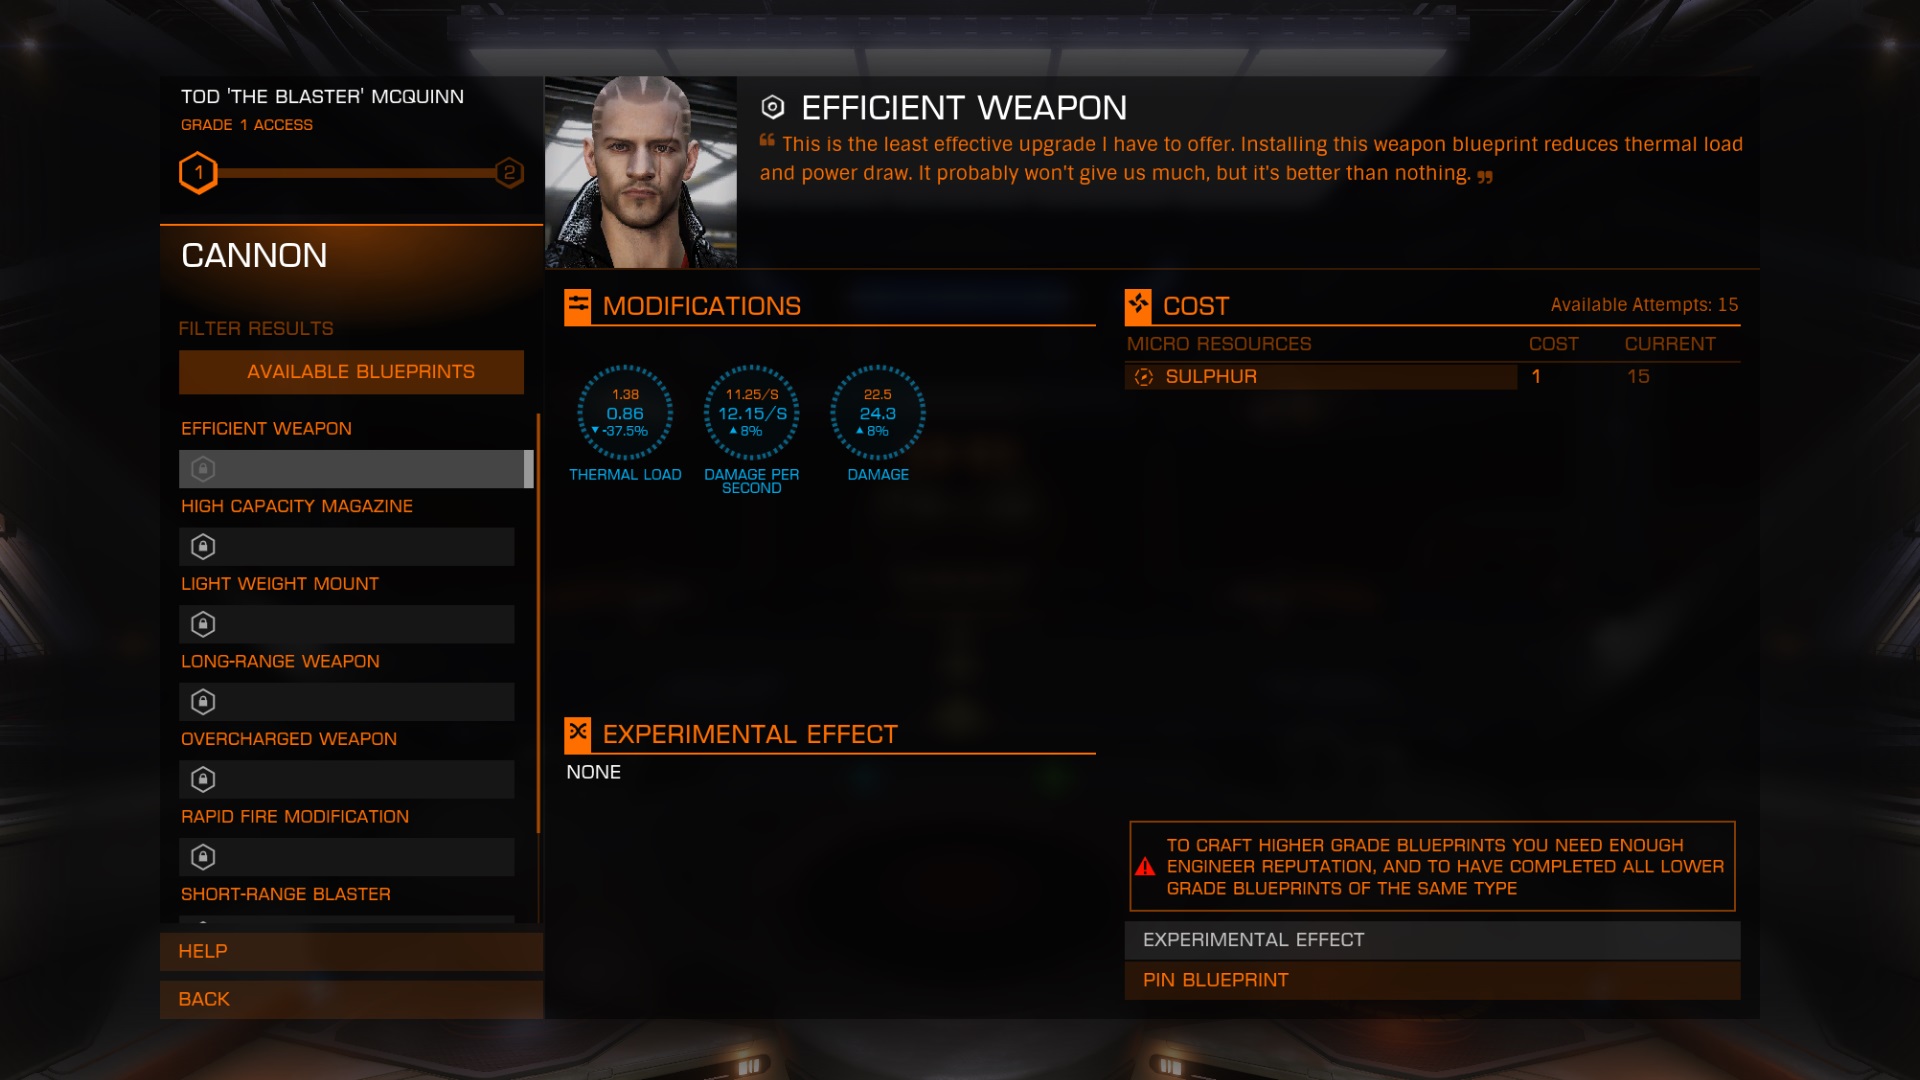The width and height of the screenshot is (1920, 1080).
Task: Select the grade 1 hexagon marker
Action: (198, 173)
